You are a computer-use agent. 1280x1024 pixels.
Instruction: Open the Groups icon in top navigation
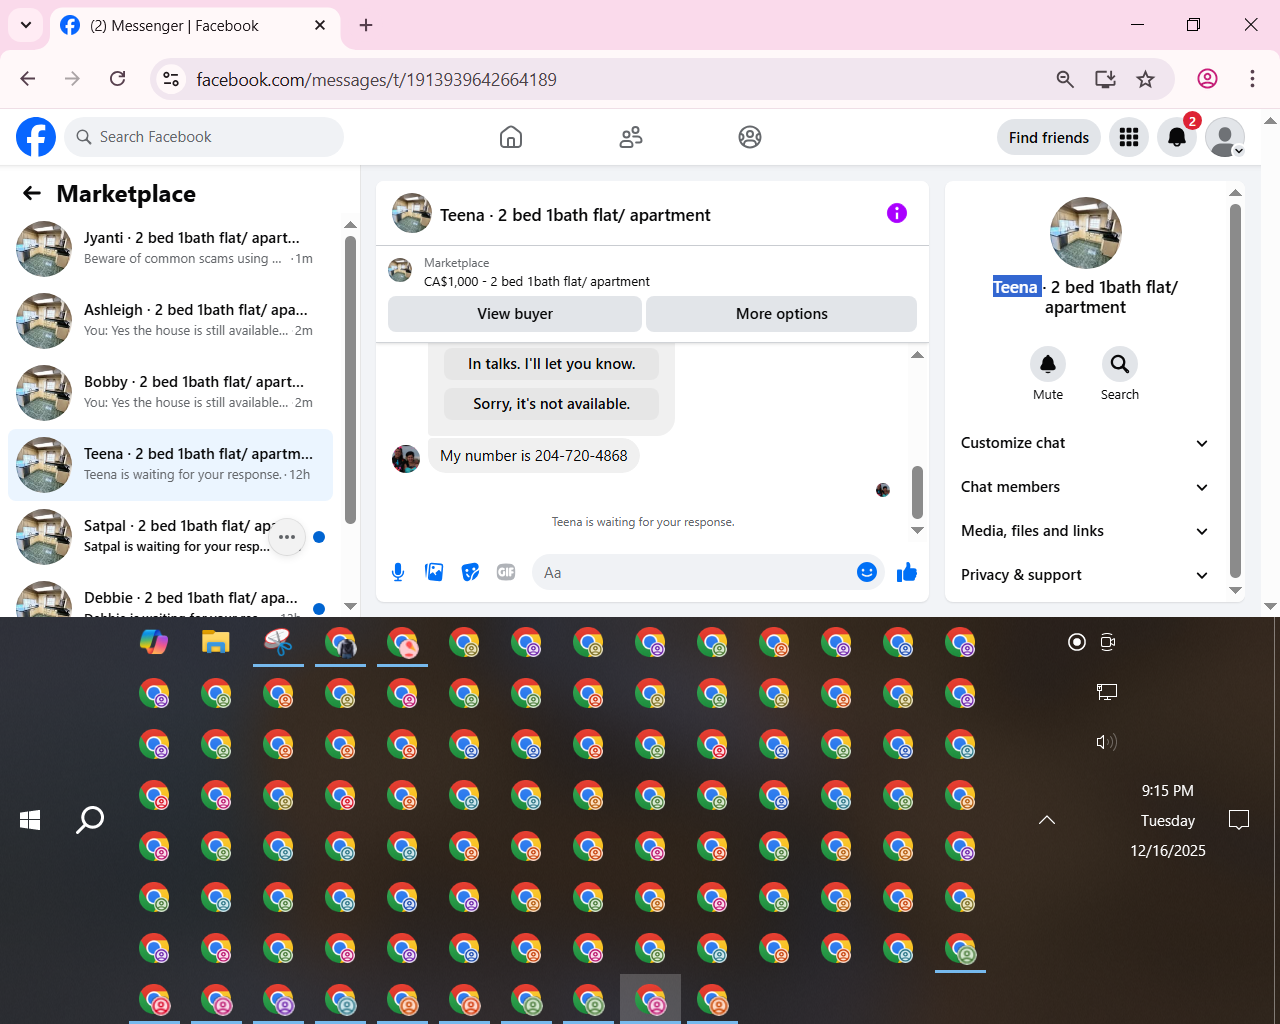pyautogui.click(x=750, y=137)
